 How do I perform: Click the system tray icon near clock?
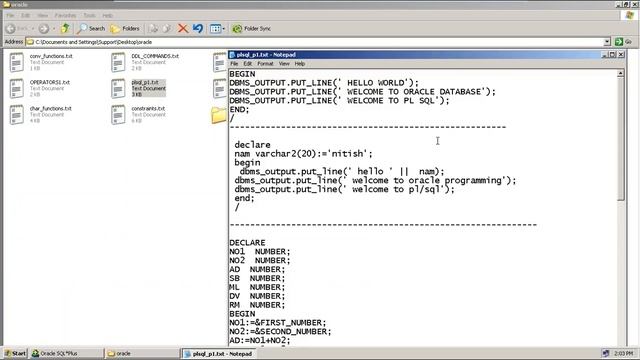[606, 353]
